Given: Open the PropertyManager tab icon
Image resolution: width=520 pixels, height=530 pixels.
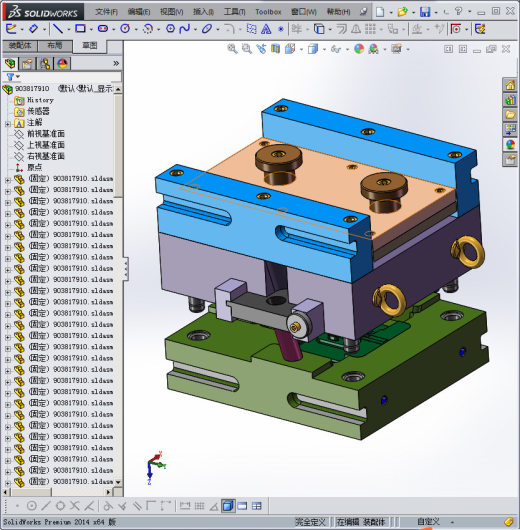Looking at the screenshot, I should point(27,64).
